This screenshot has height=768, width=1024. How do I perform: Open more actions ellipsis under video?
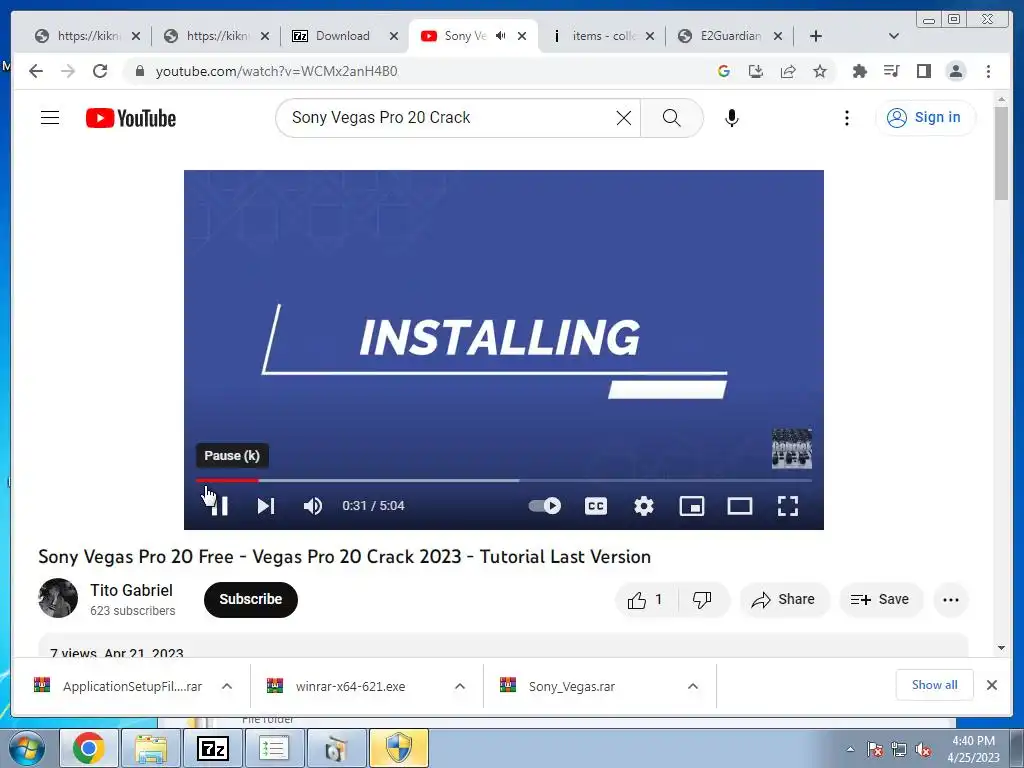click(951, 600)
